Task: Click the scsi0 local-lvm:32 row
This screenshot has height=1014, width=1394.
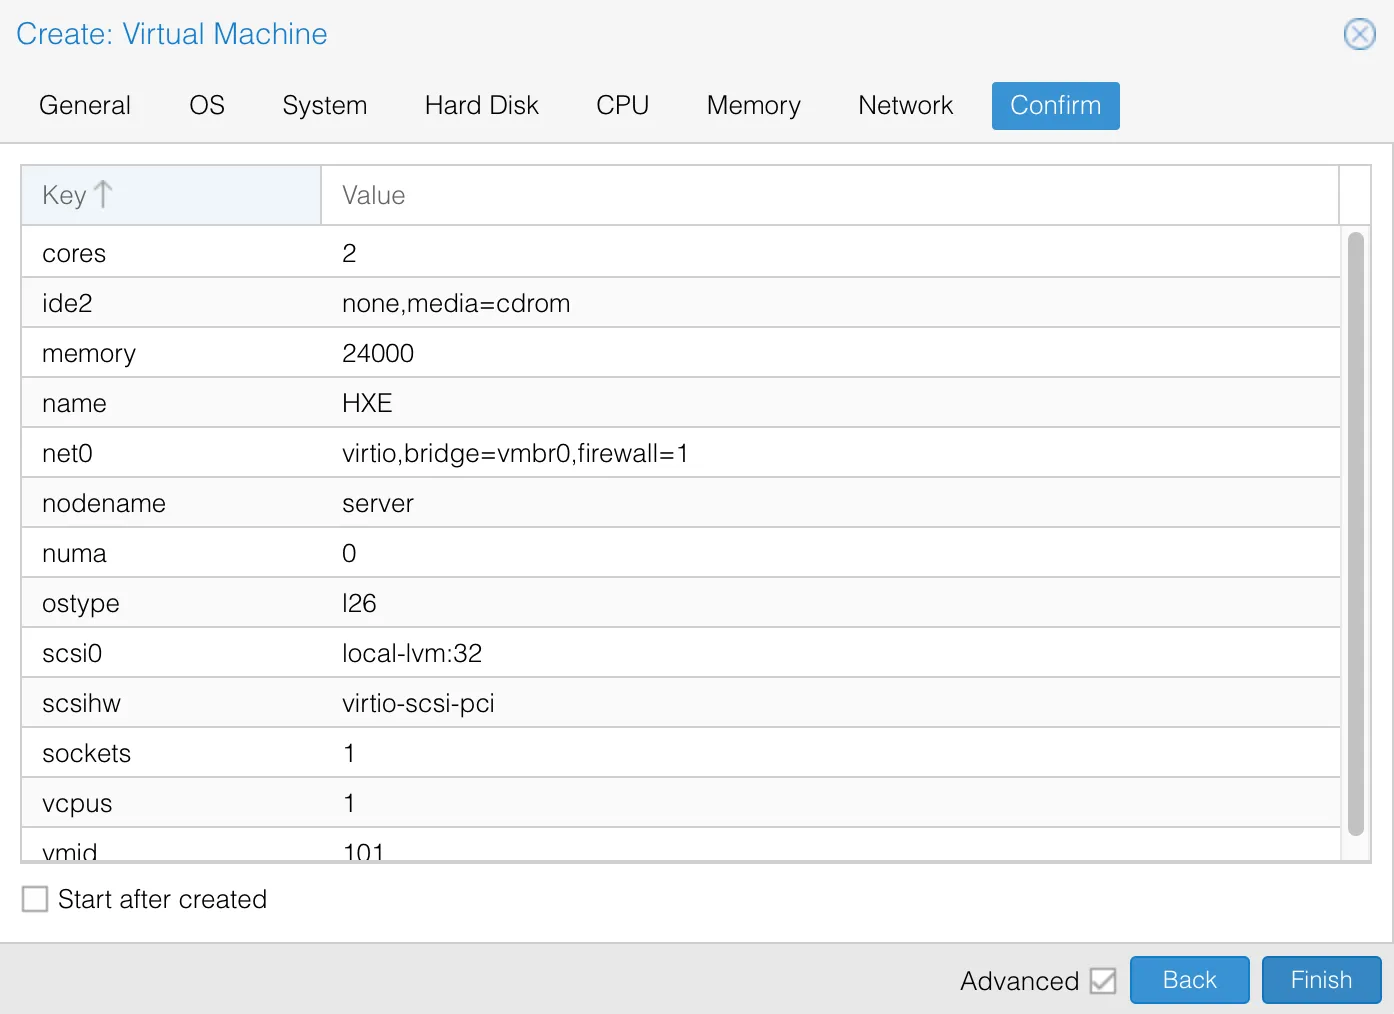Action: (x=680, y=653)
